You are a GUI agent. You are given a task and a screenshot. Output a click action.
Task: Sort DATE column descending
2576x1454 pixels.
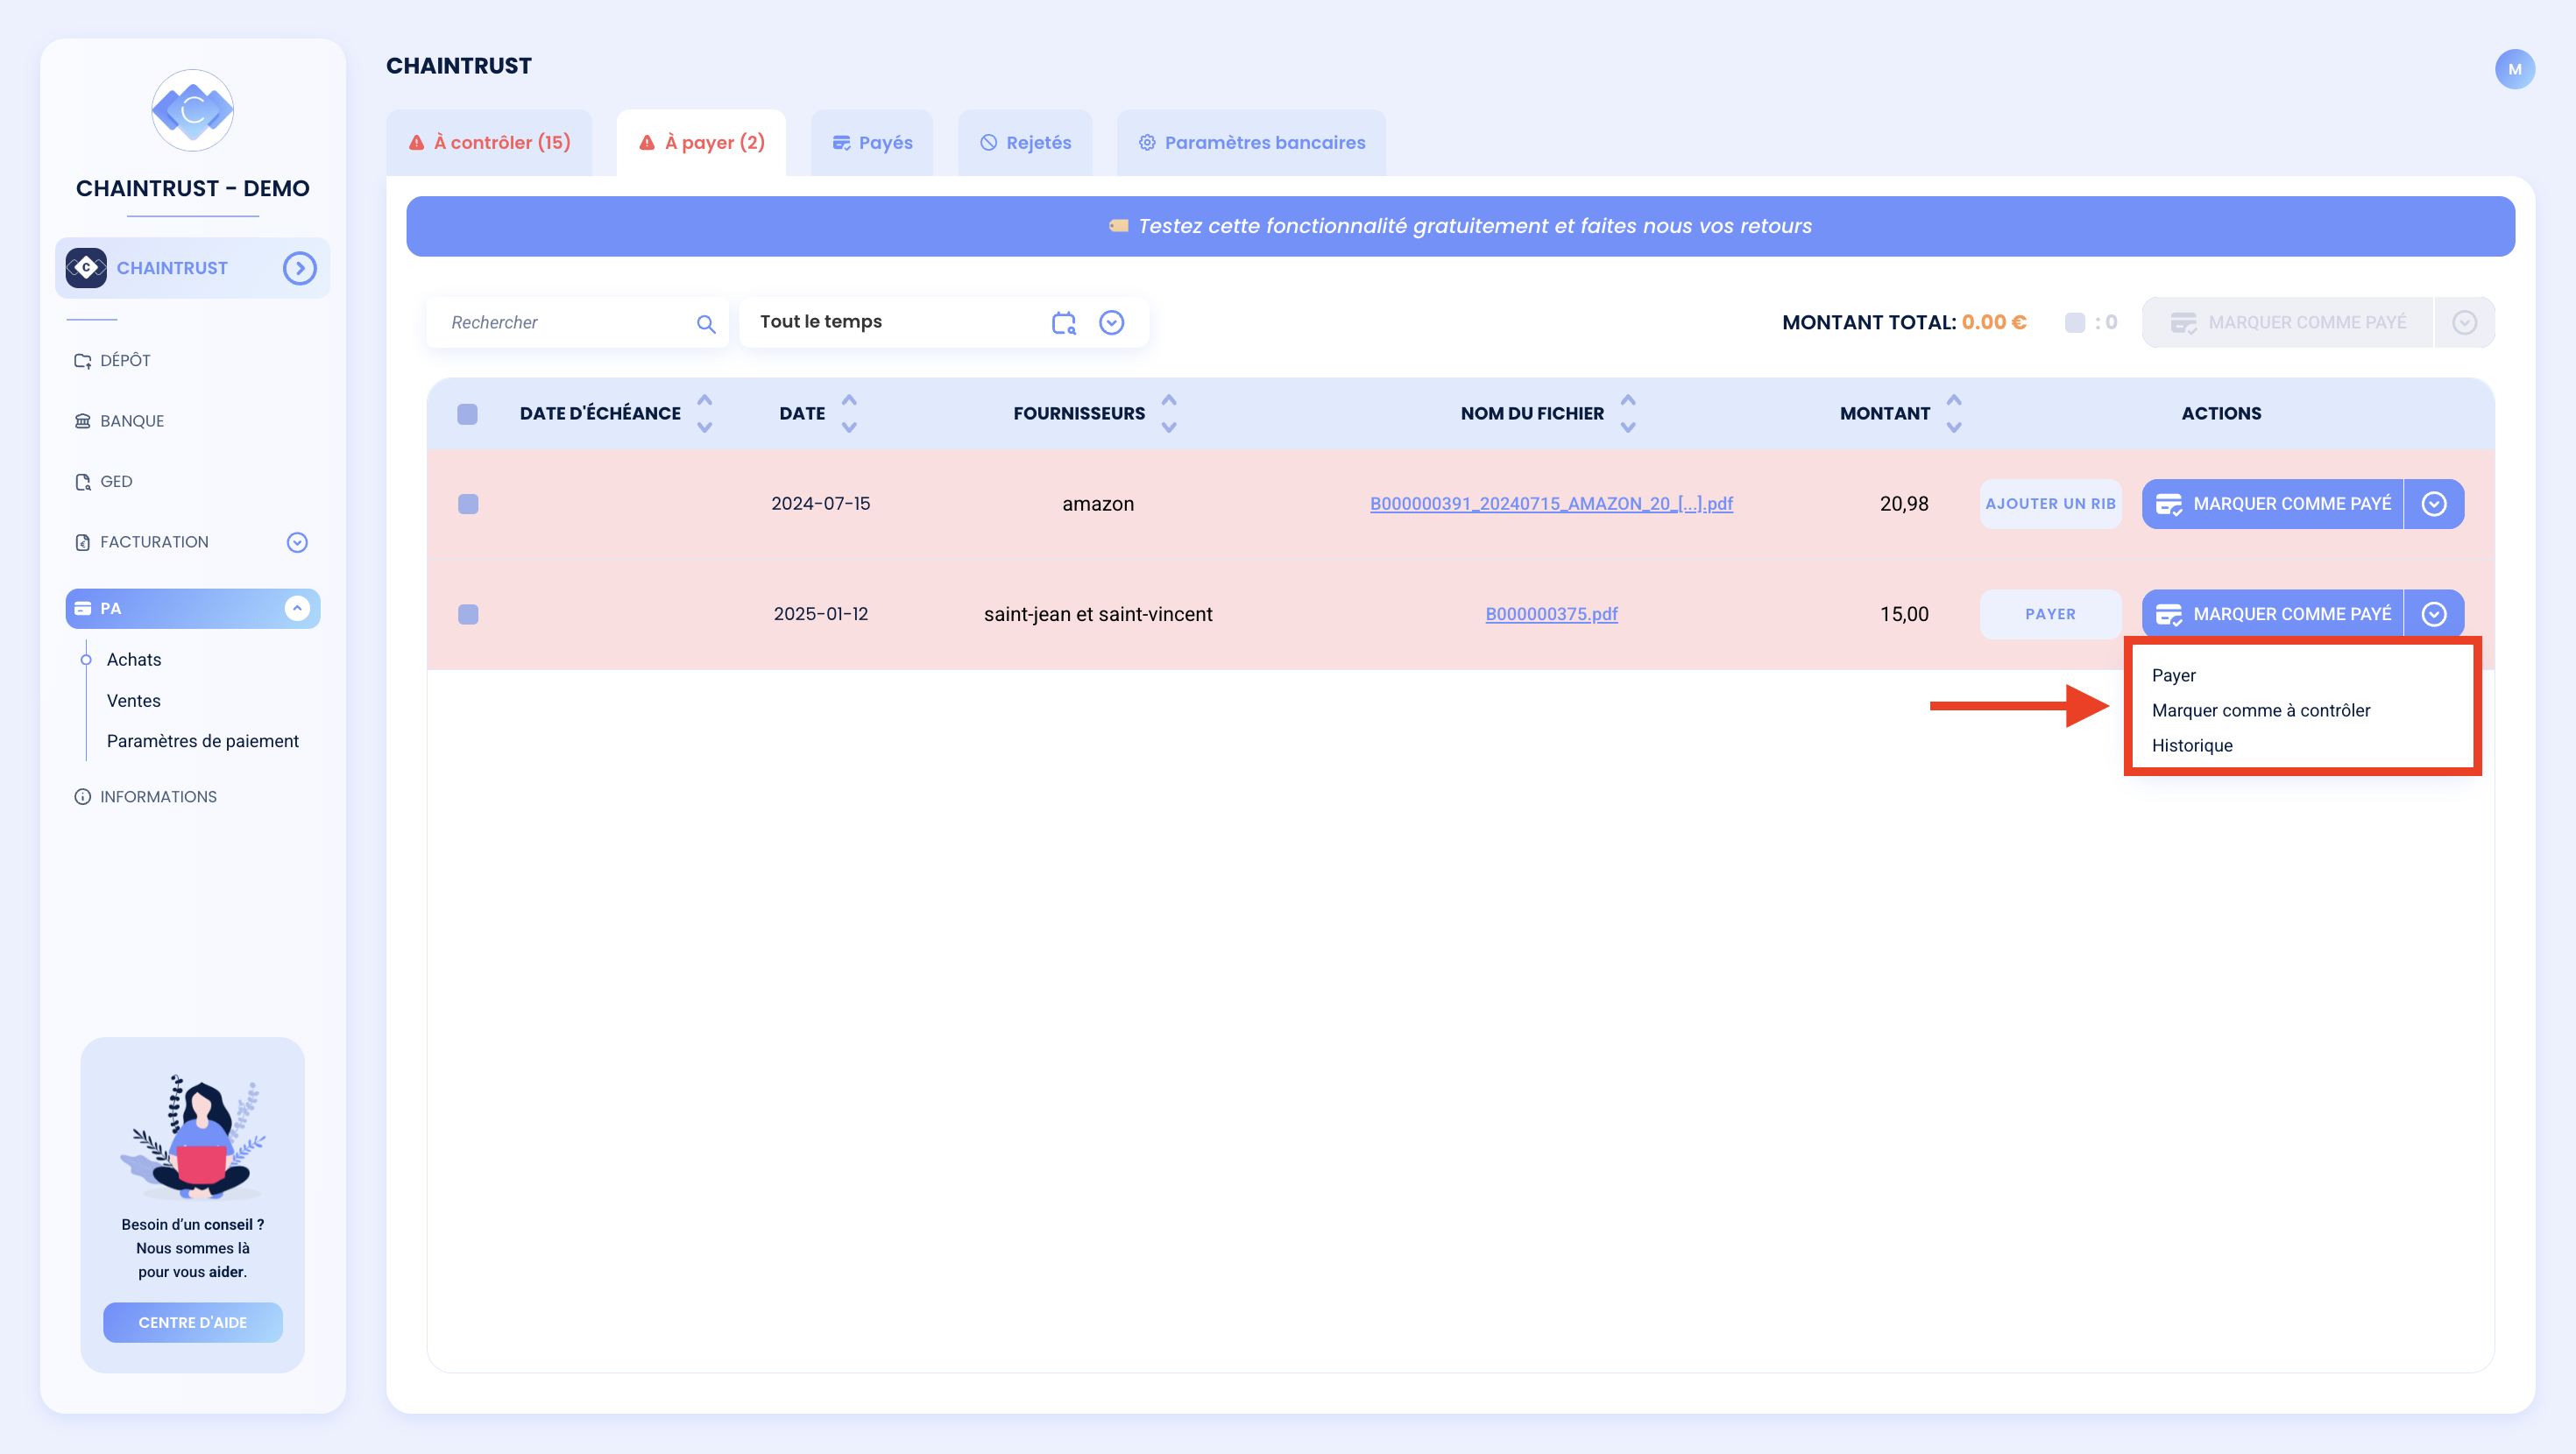point(849,427)
